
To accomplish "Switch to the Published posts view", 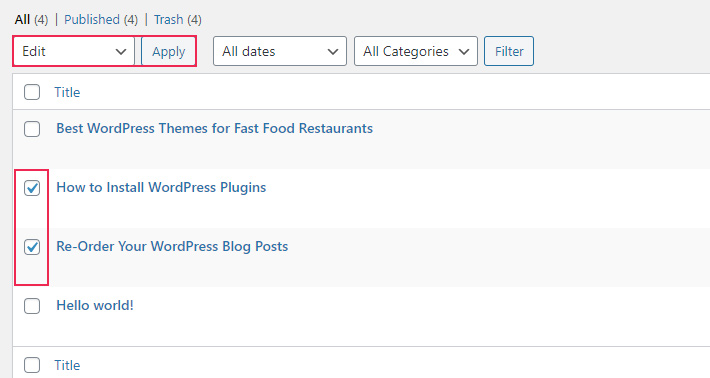I will pyautogui.click(x=91, y=19).
